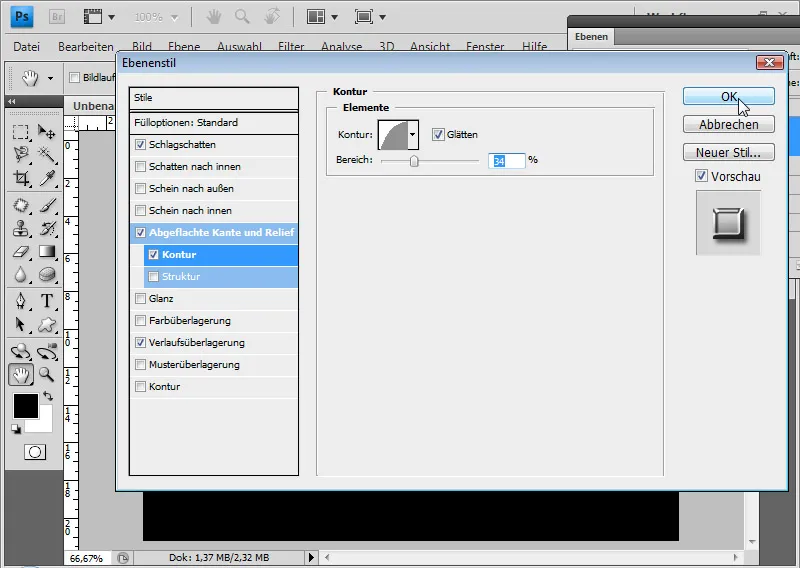Toggle Abgeflachte Kante und Relief checkbox

click(x=140, y=233)
